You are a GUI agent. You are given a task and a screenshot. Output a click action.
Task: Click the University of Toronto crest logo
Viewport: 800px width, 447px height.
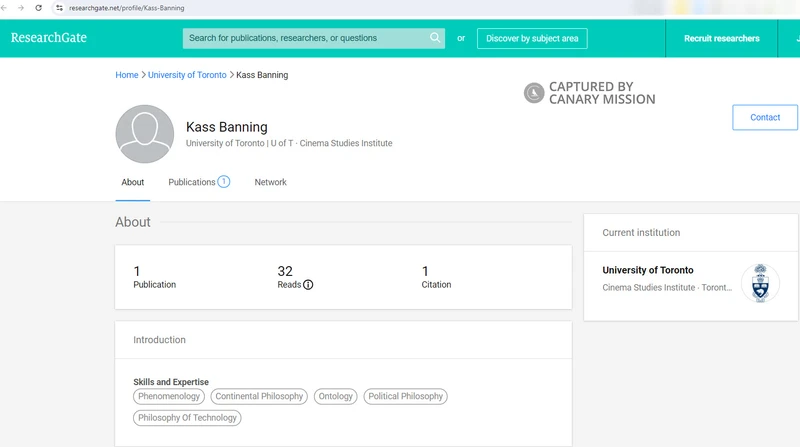tap(759, 283)
